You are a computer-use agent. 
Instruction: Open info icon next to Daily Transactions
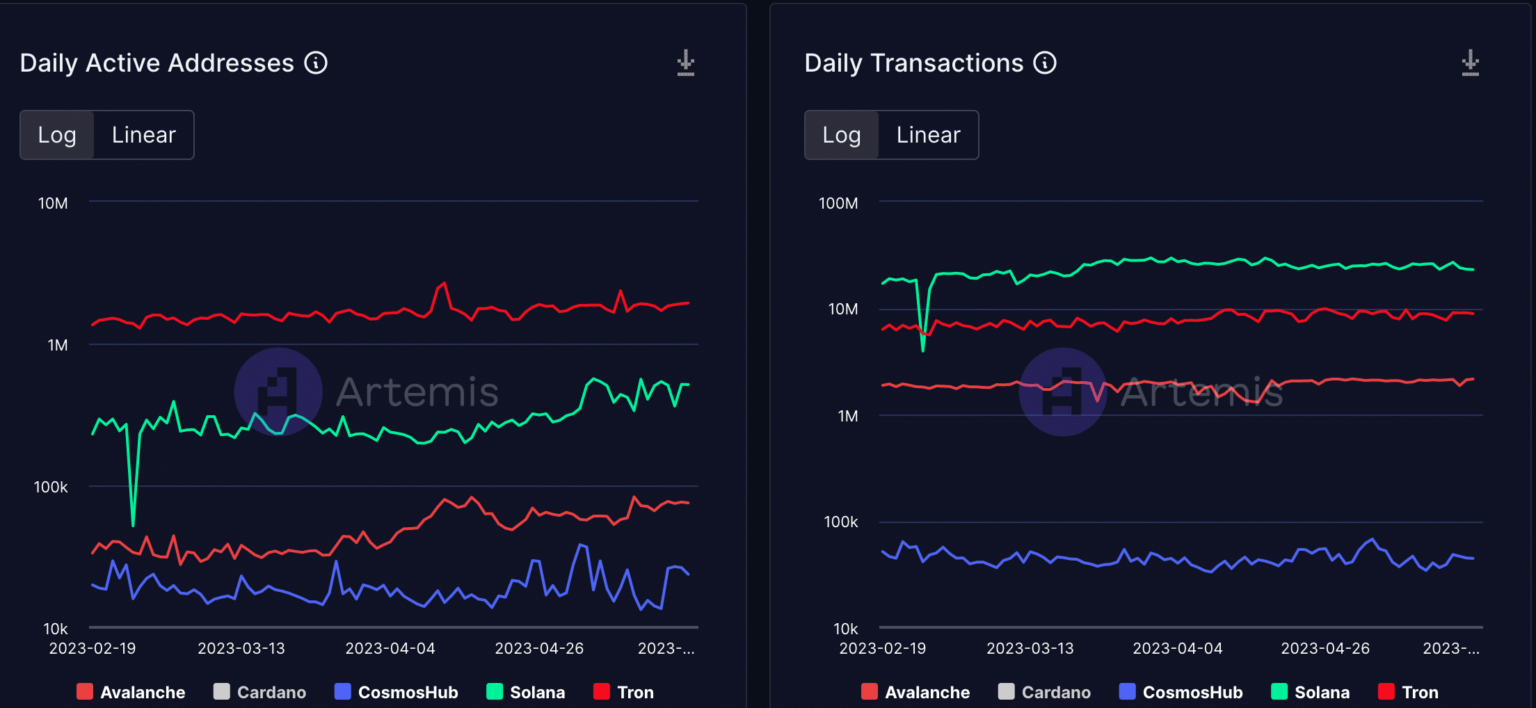click(1045, 63)
